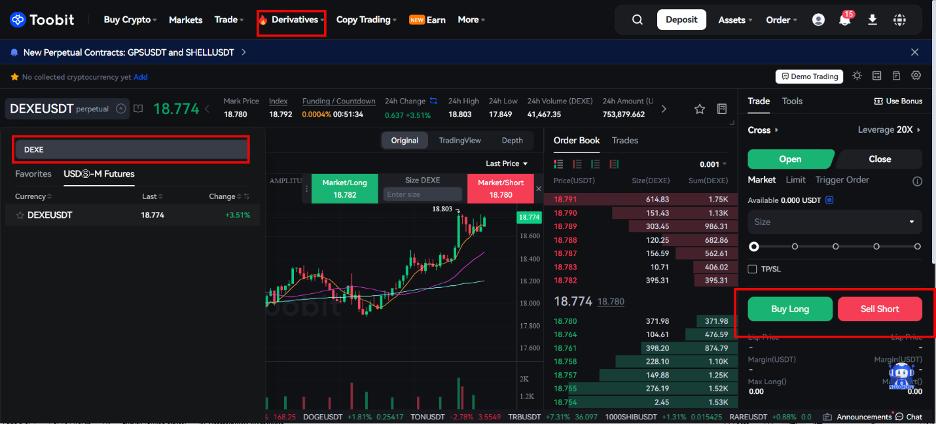Select combined buy/sell order book view icon
This screenshot has width=936, height=424.
click(559, 164)
